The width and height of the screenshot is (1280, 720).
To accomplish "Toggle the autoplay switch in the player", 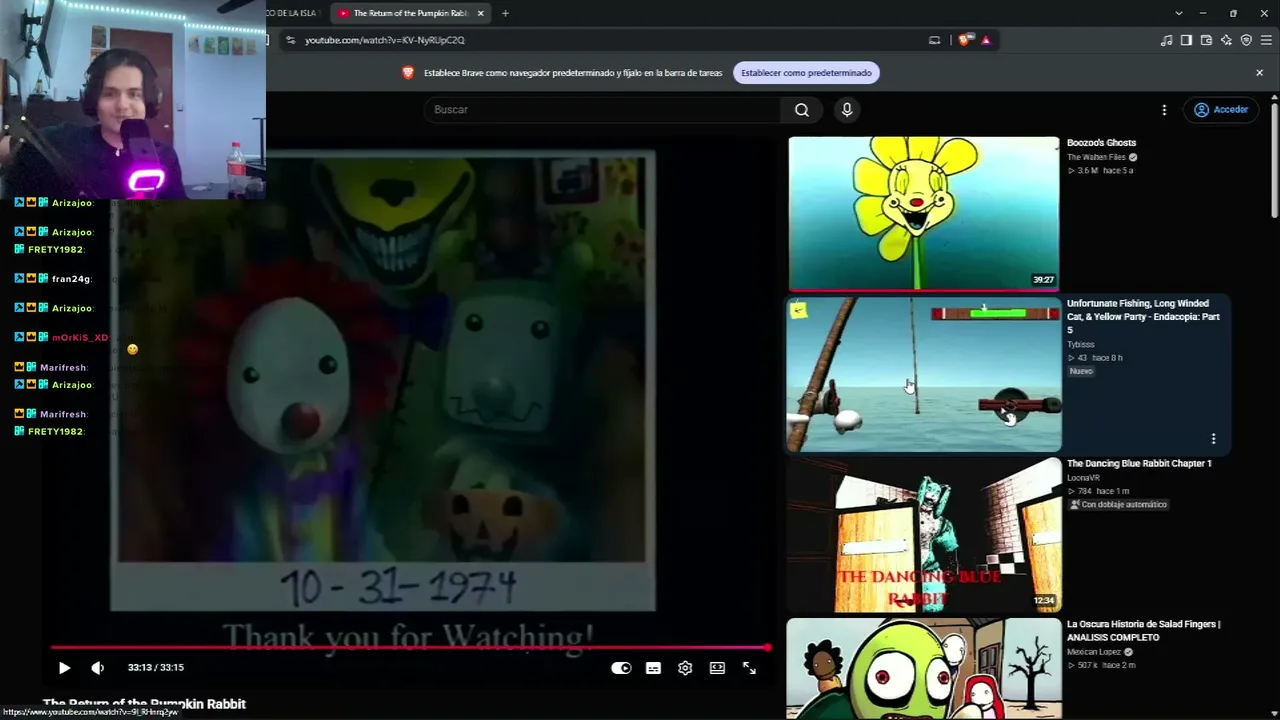I will point(621,668).
